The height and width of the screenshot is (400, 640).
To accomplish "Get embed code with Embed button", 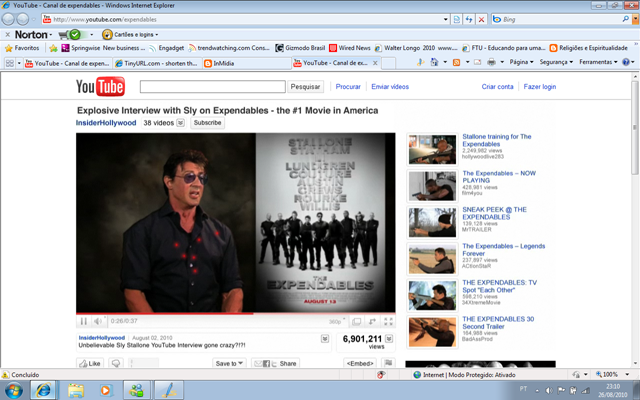I will 359,363.
